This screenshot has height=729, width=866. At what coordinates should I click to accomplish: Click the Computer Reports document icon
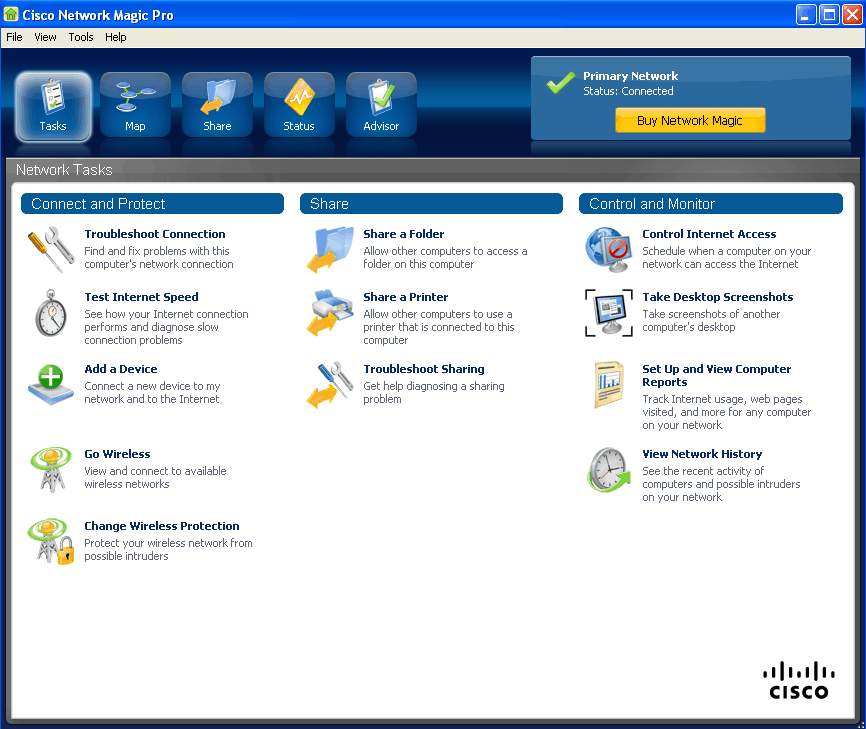click(x=609, y=385)
